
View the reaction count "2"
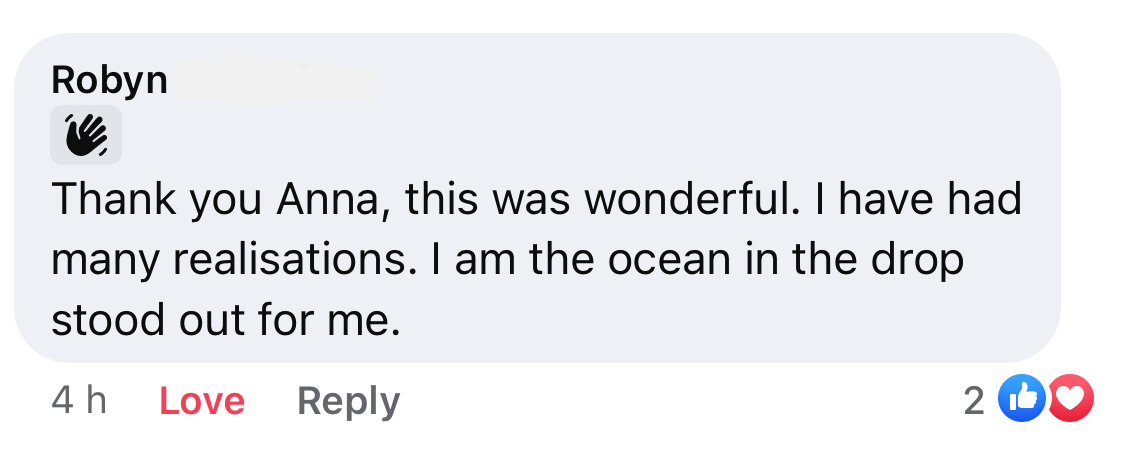973,401
